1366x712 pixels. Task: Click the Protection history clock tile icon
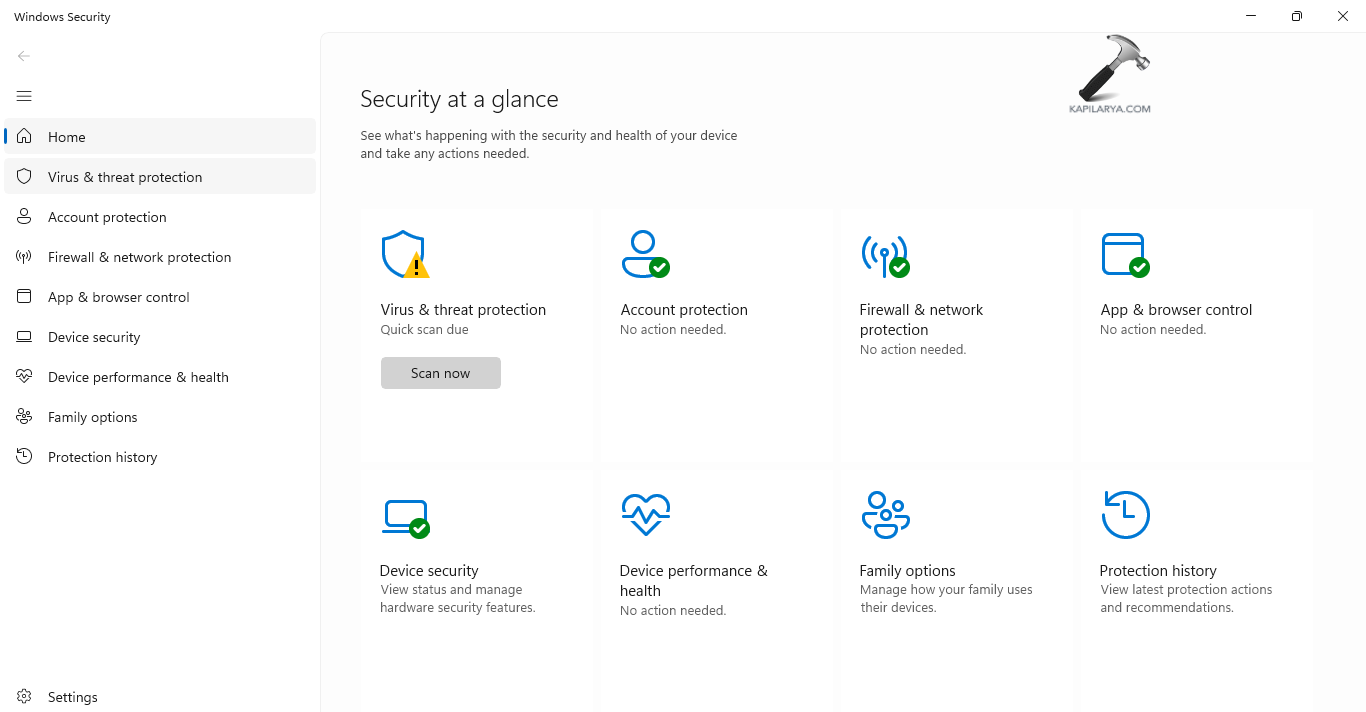coord(1125,515)
